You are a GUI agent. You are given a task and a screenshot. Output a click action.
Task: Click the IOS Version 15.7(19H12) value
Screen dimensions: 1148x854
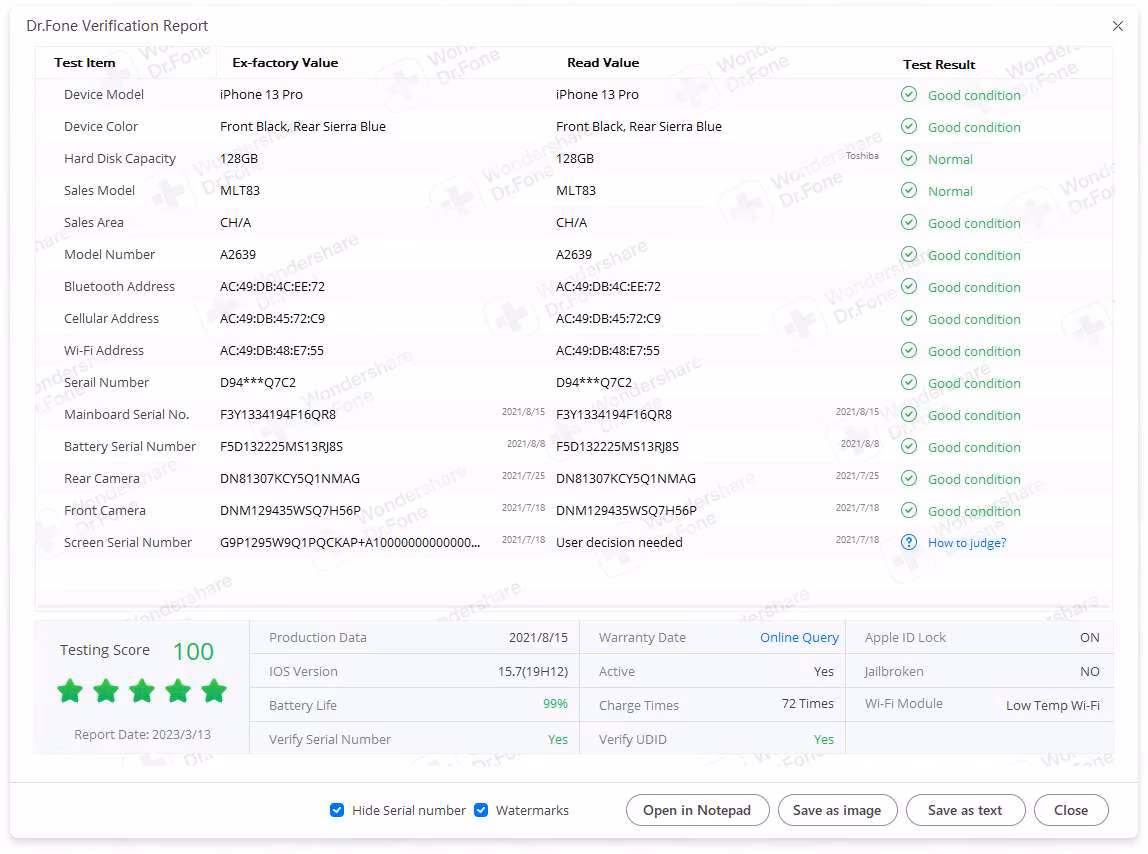coord(533,672)
